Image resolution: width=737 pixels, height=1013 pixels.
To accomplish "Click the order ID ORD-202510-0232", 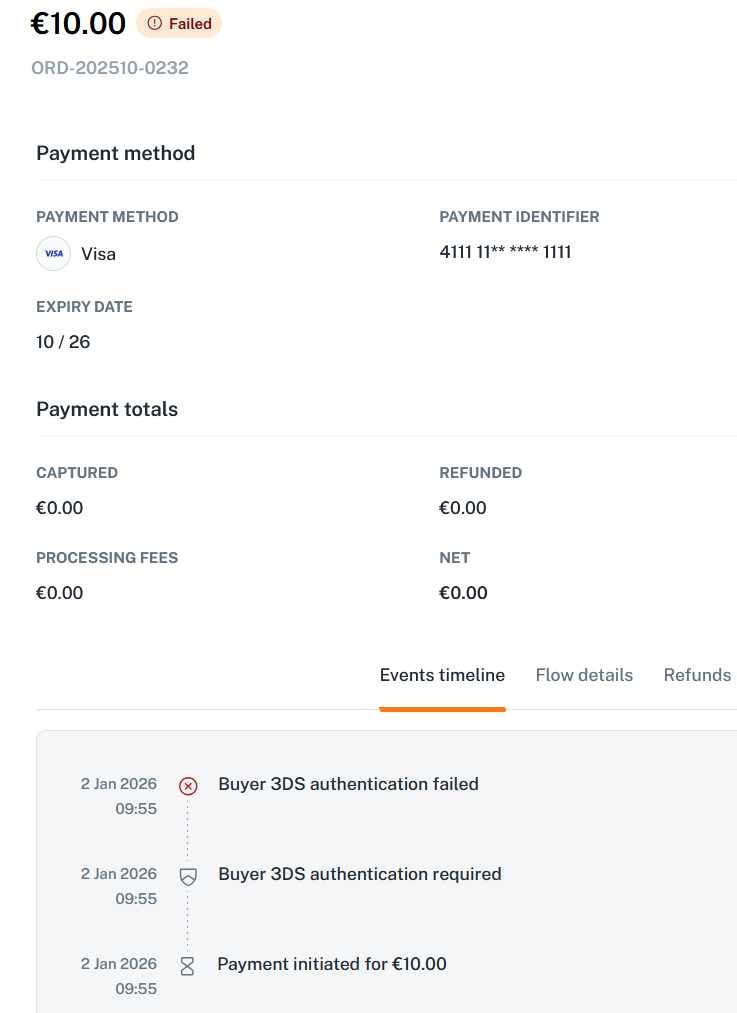I will coord(110,68).
